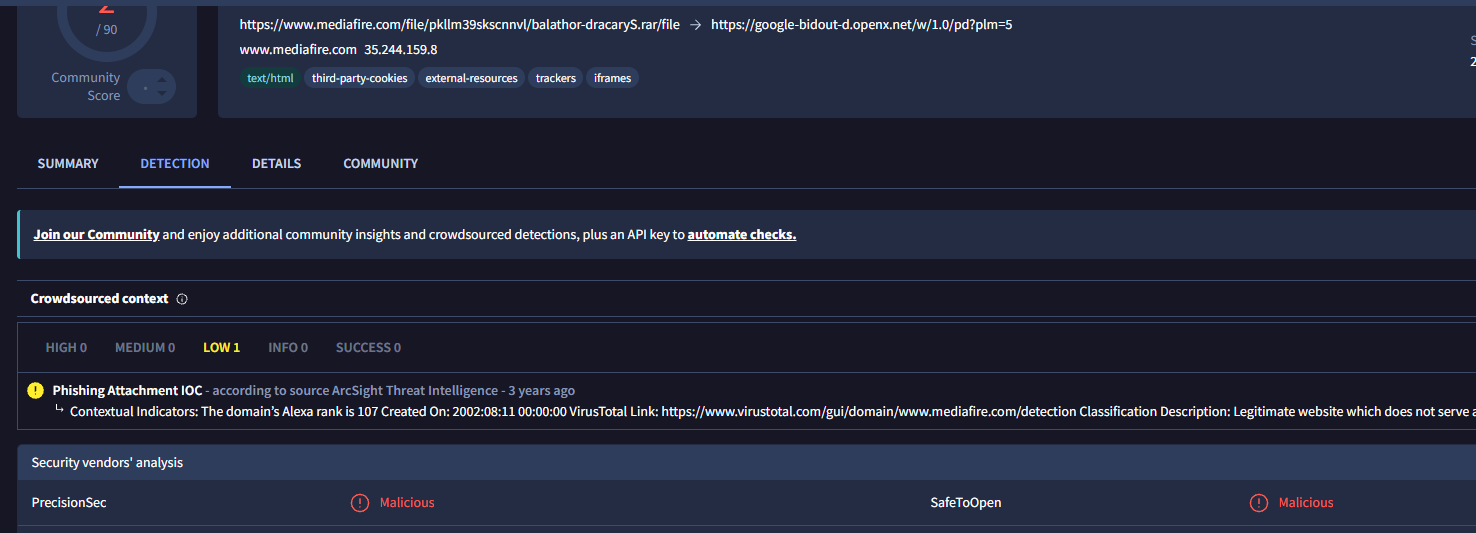This screenshot has height=533, width=1476.
Task: Click the text/html tag
Action: point(270,78)
